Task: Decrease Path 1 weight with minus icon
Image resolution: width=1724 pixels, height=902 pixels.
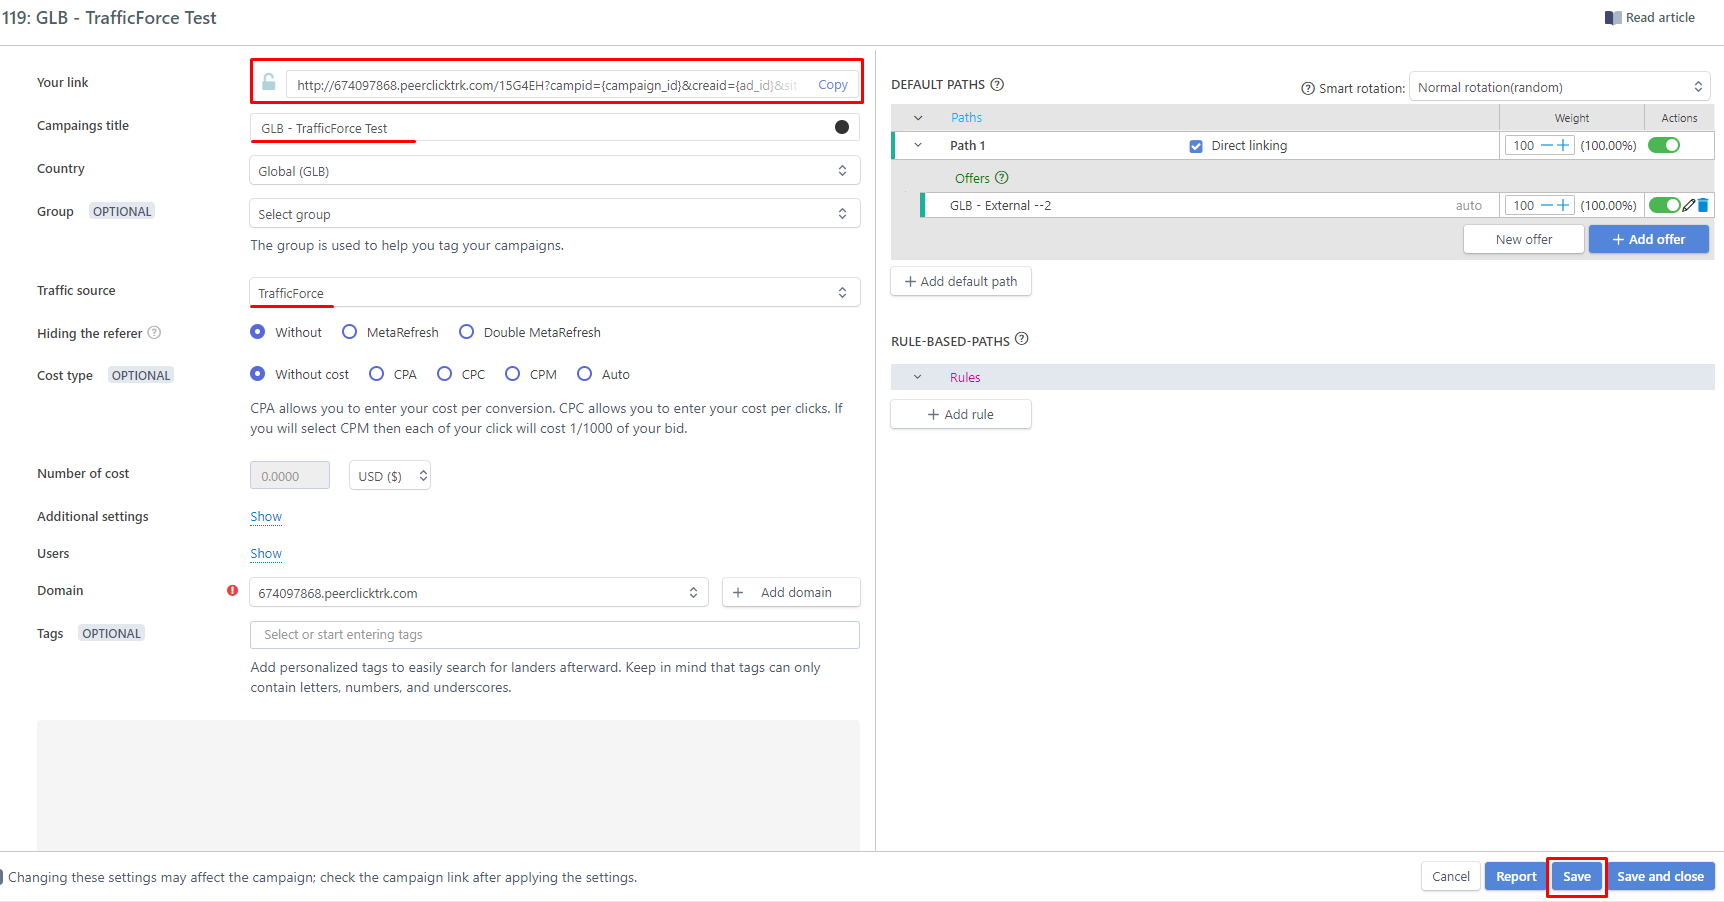Action: 1547,146
